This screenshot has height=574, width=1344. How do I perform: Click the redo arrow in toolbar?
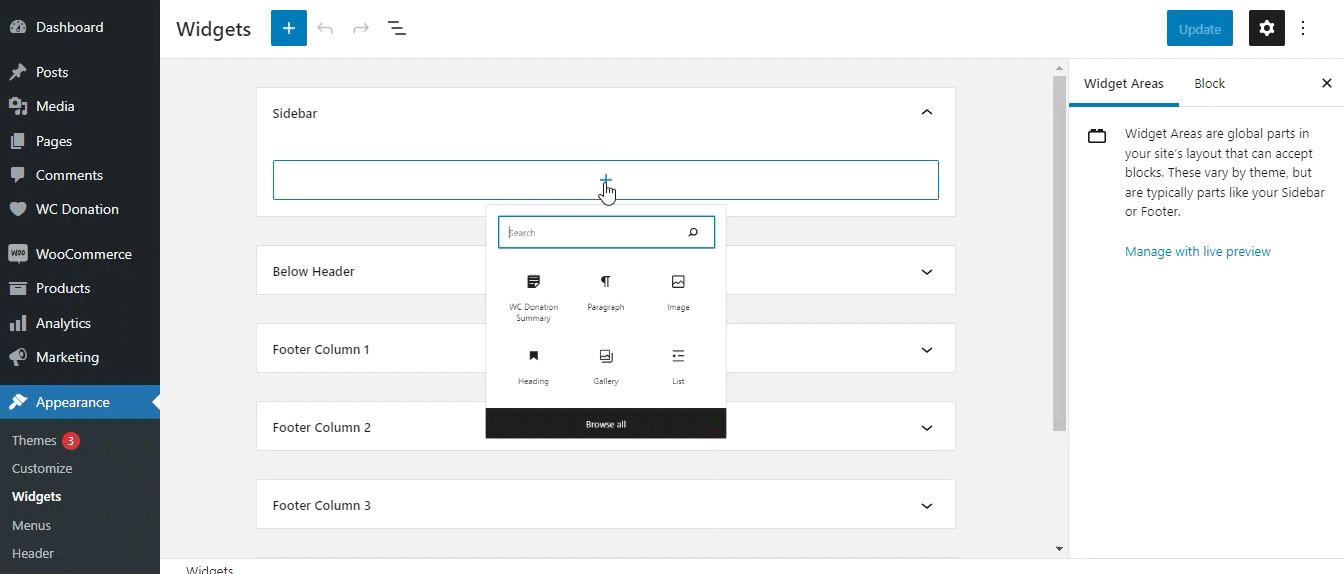tap(361, 28)
